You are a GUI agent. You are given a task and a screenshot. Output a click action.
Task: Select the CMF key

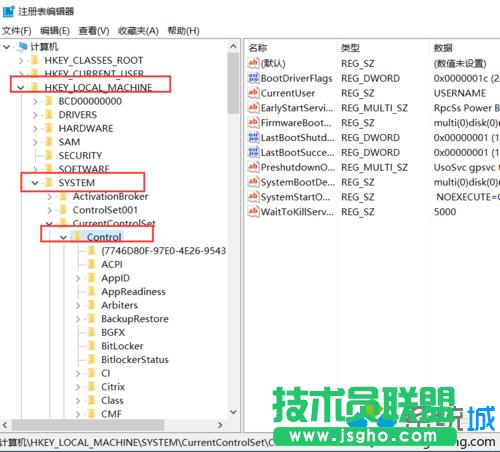point(112,414)
